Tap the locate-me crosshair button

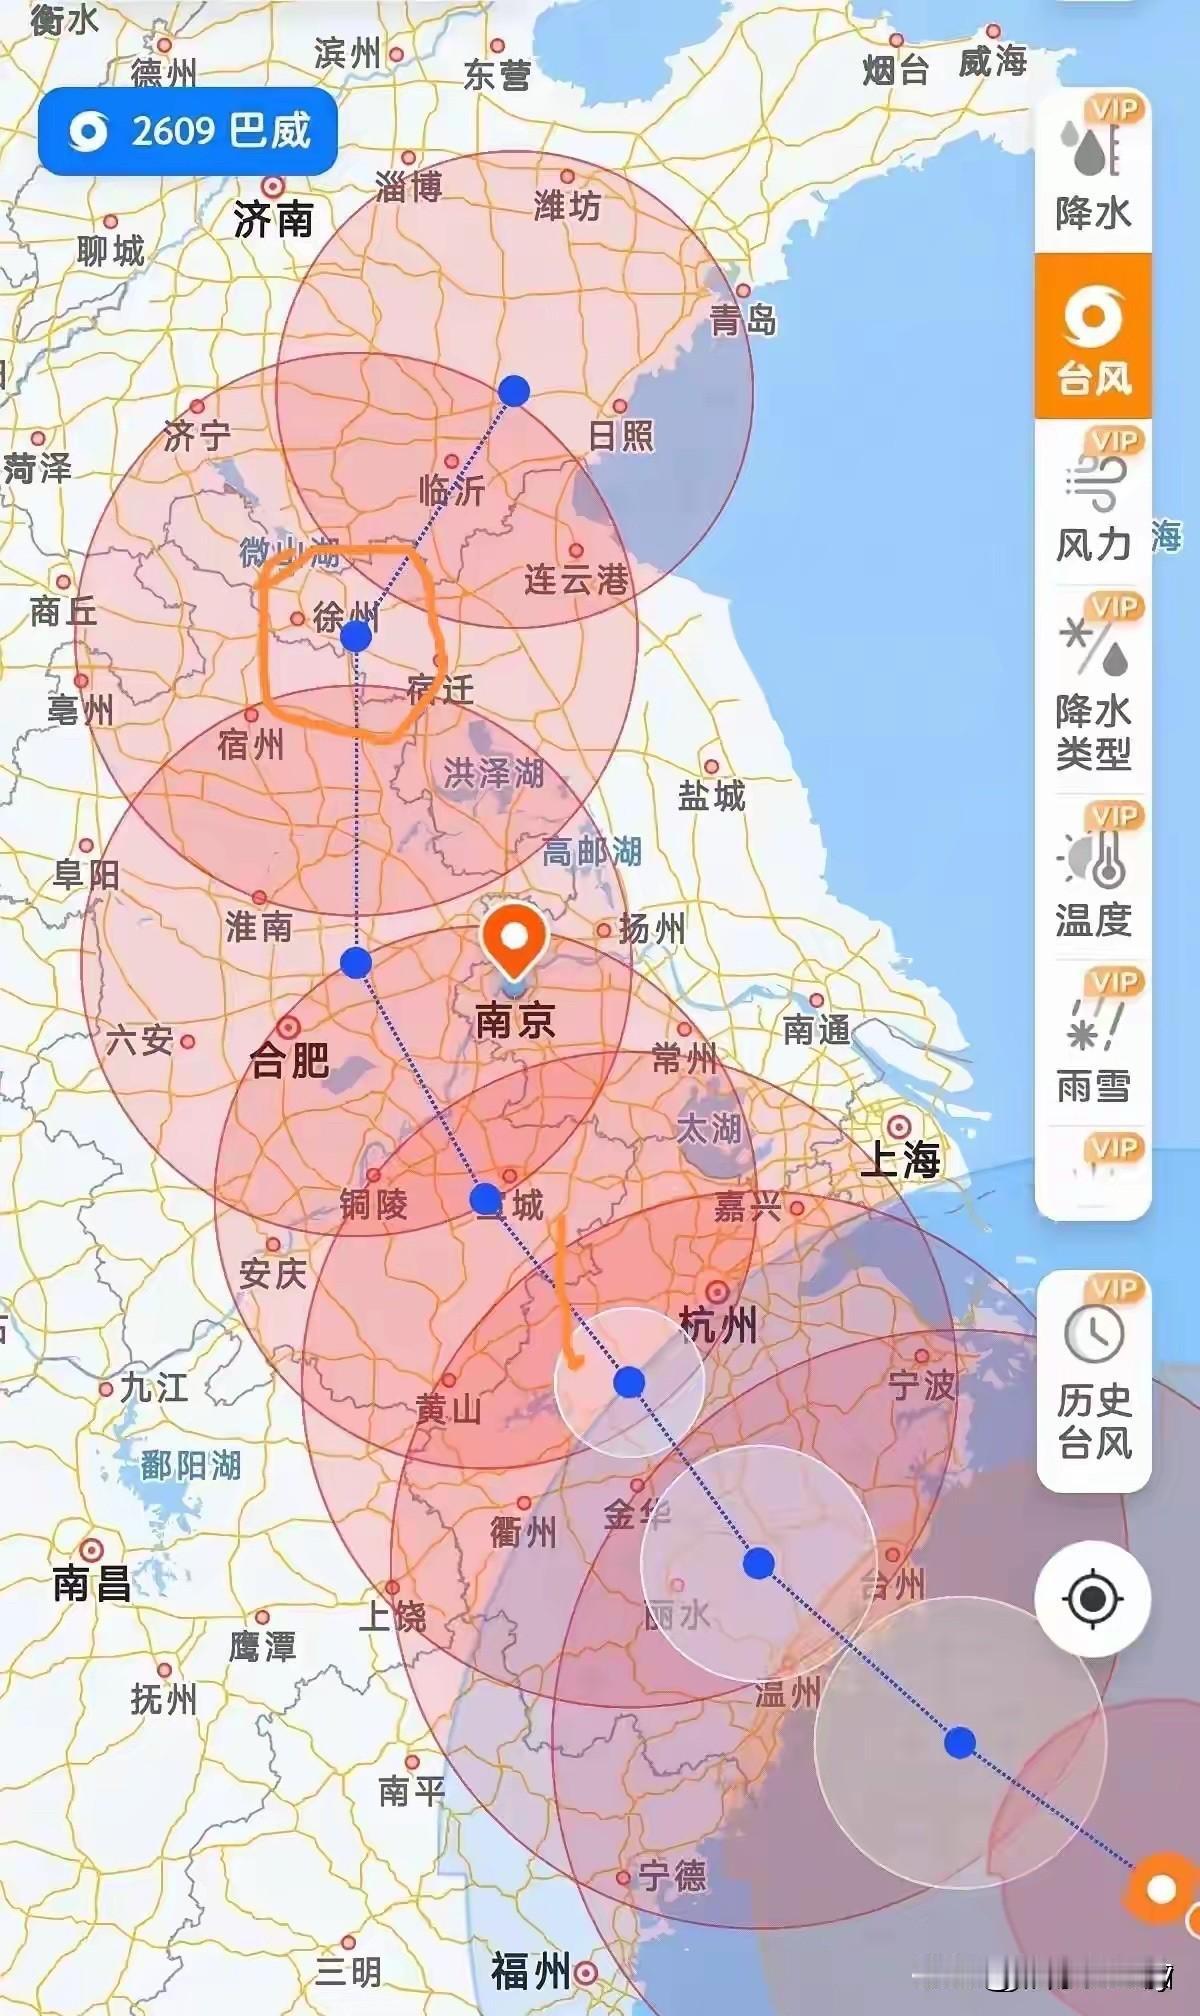coord(1092,1598)
